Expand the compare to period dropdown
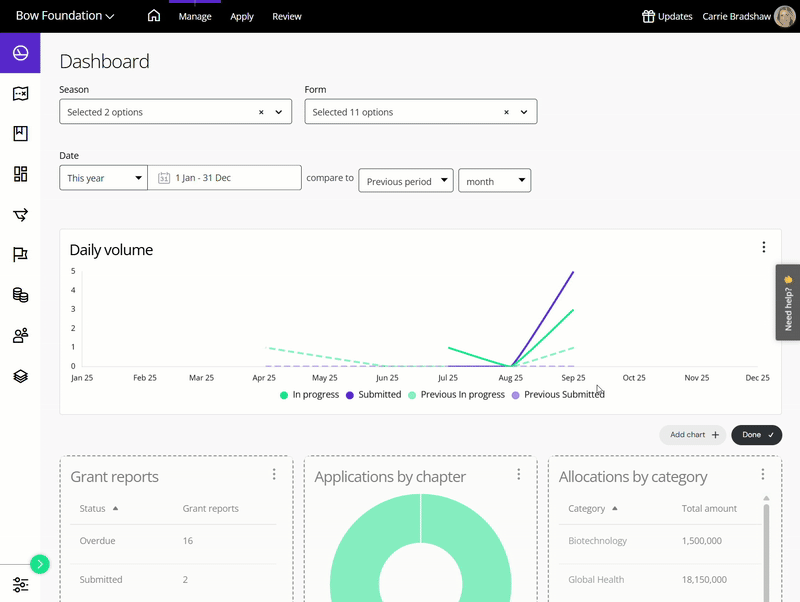 tap(405, 181)
